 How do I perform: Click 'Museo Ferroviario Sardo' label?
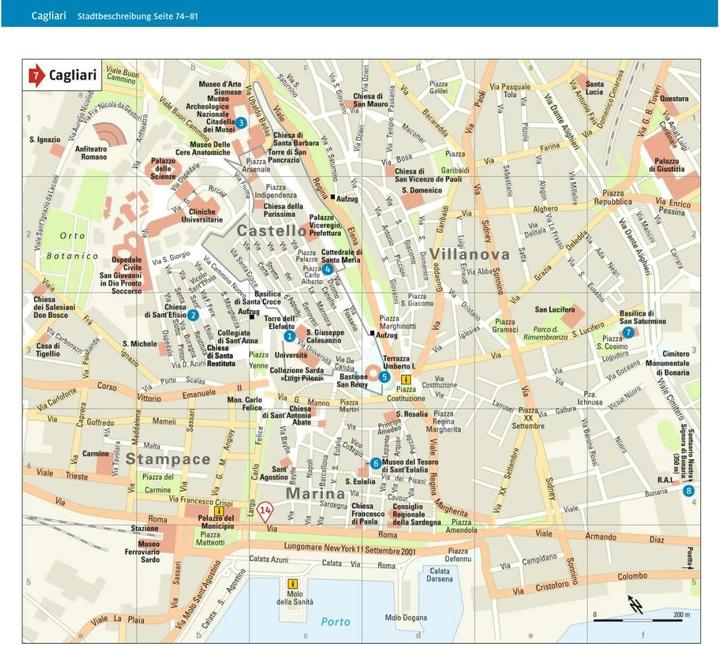click(142, 552)
